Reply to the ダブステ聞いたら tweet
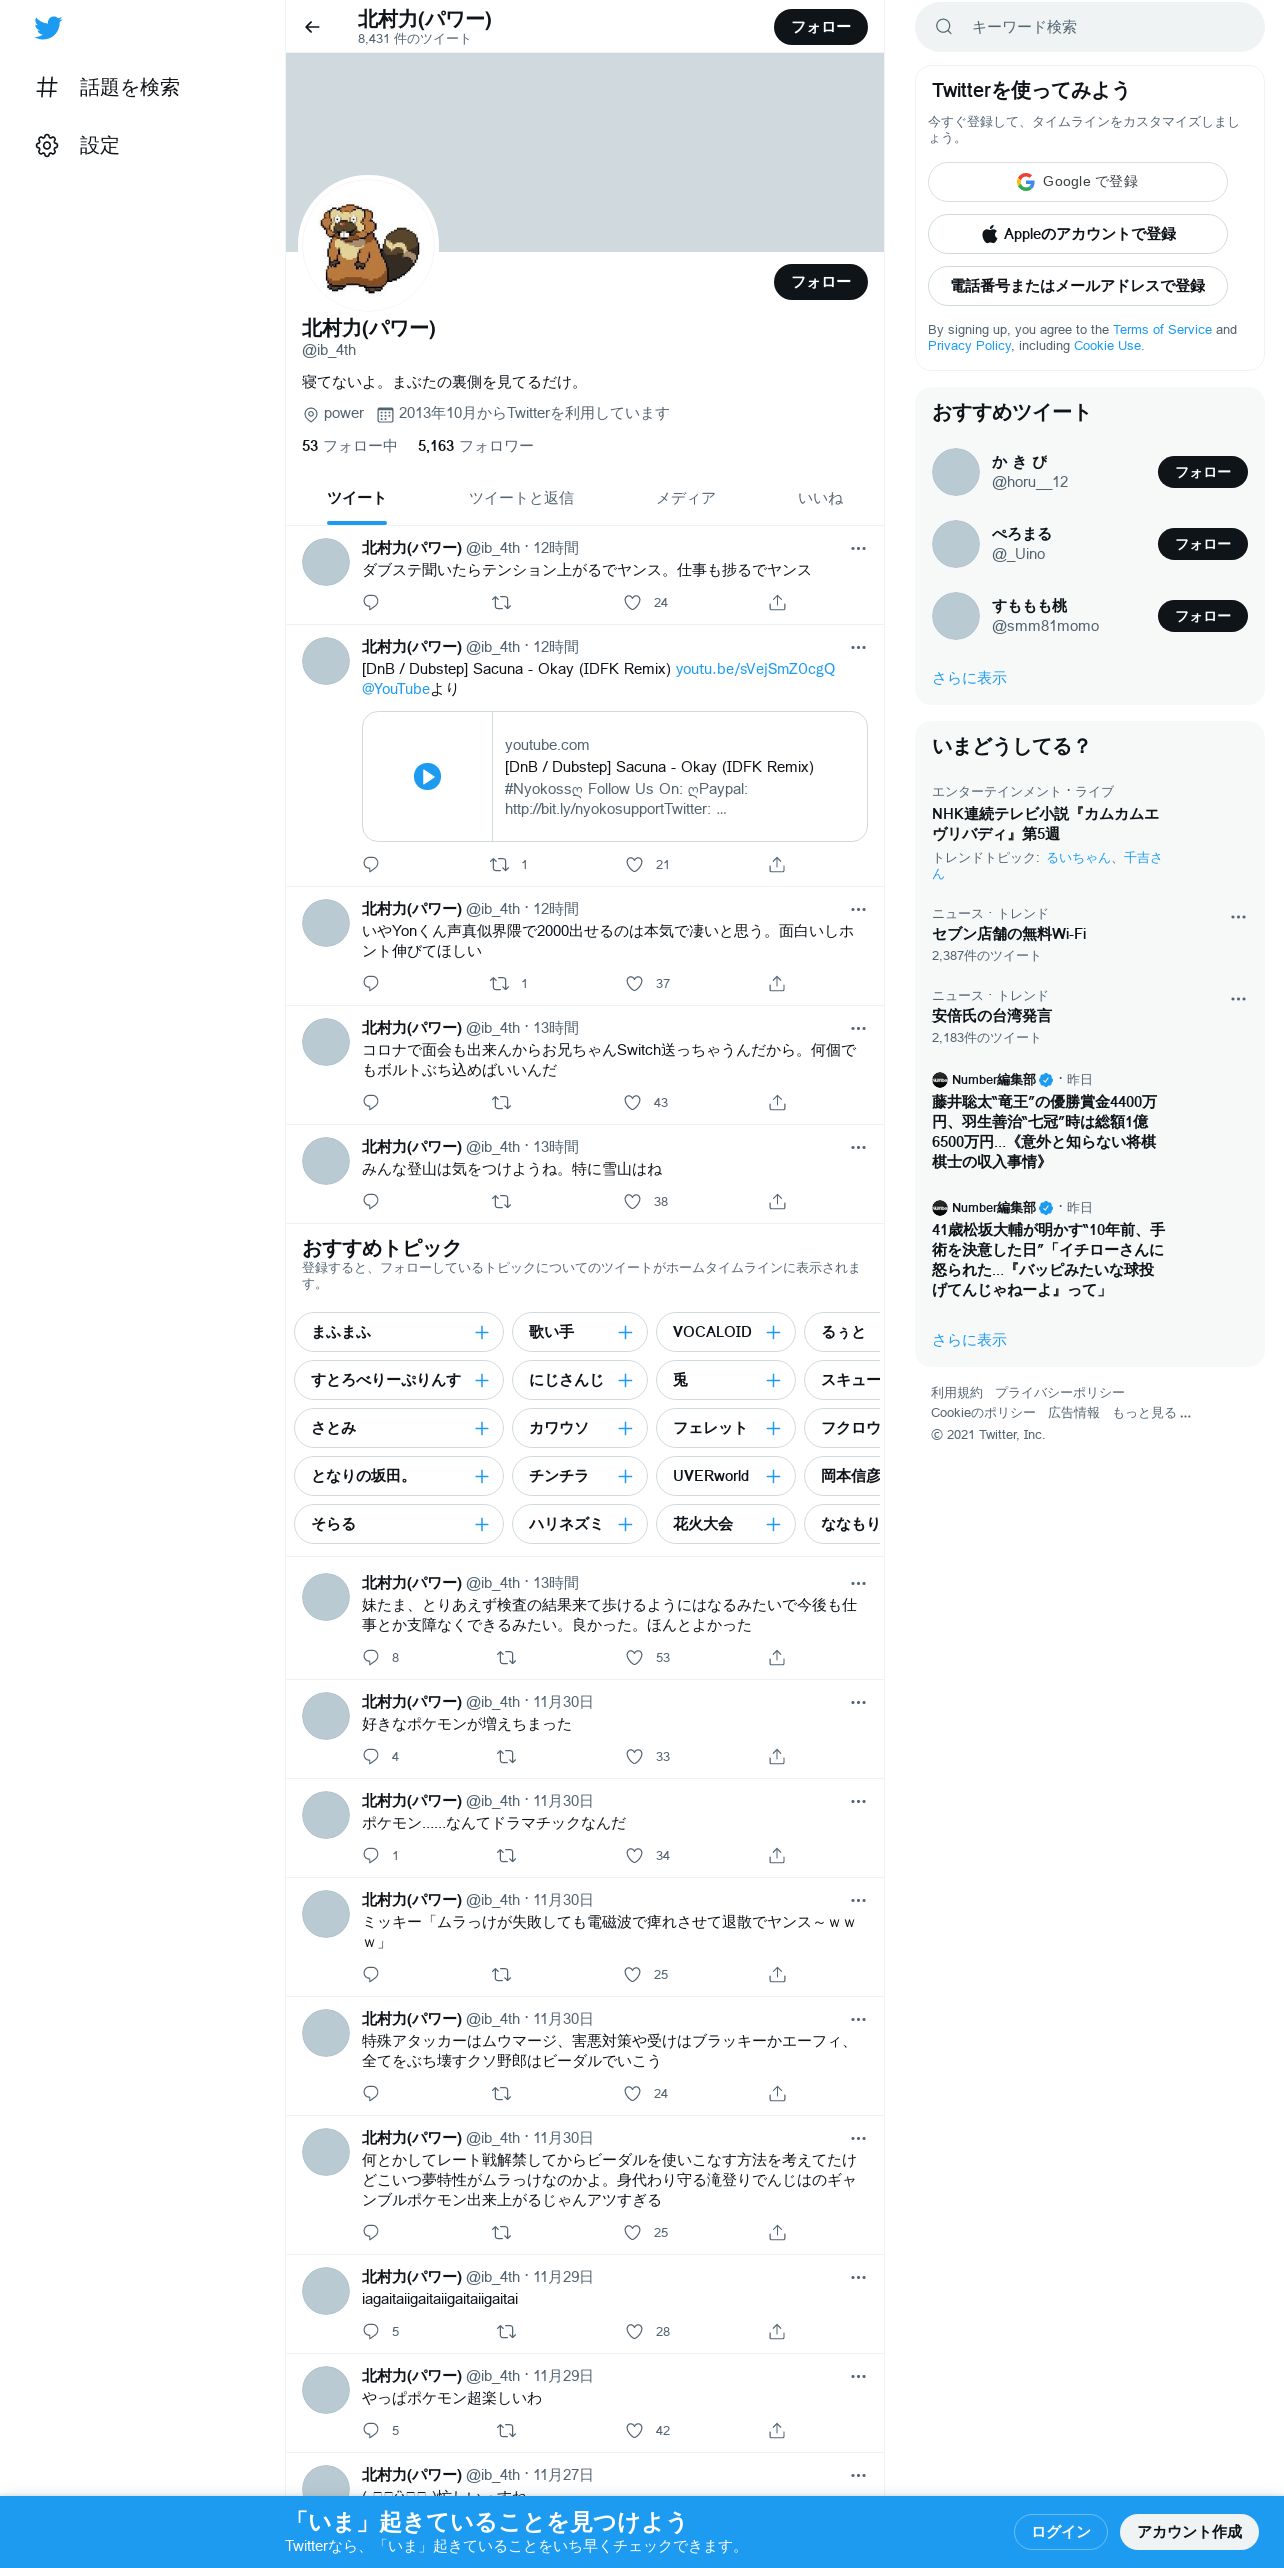Screen dimensions: 1284x2568 click(371, 602)
